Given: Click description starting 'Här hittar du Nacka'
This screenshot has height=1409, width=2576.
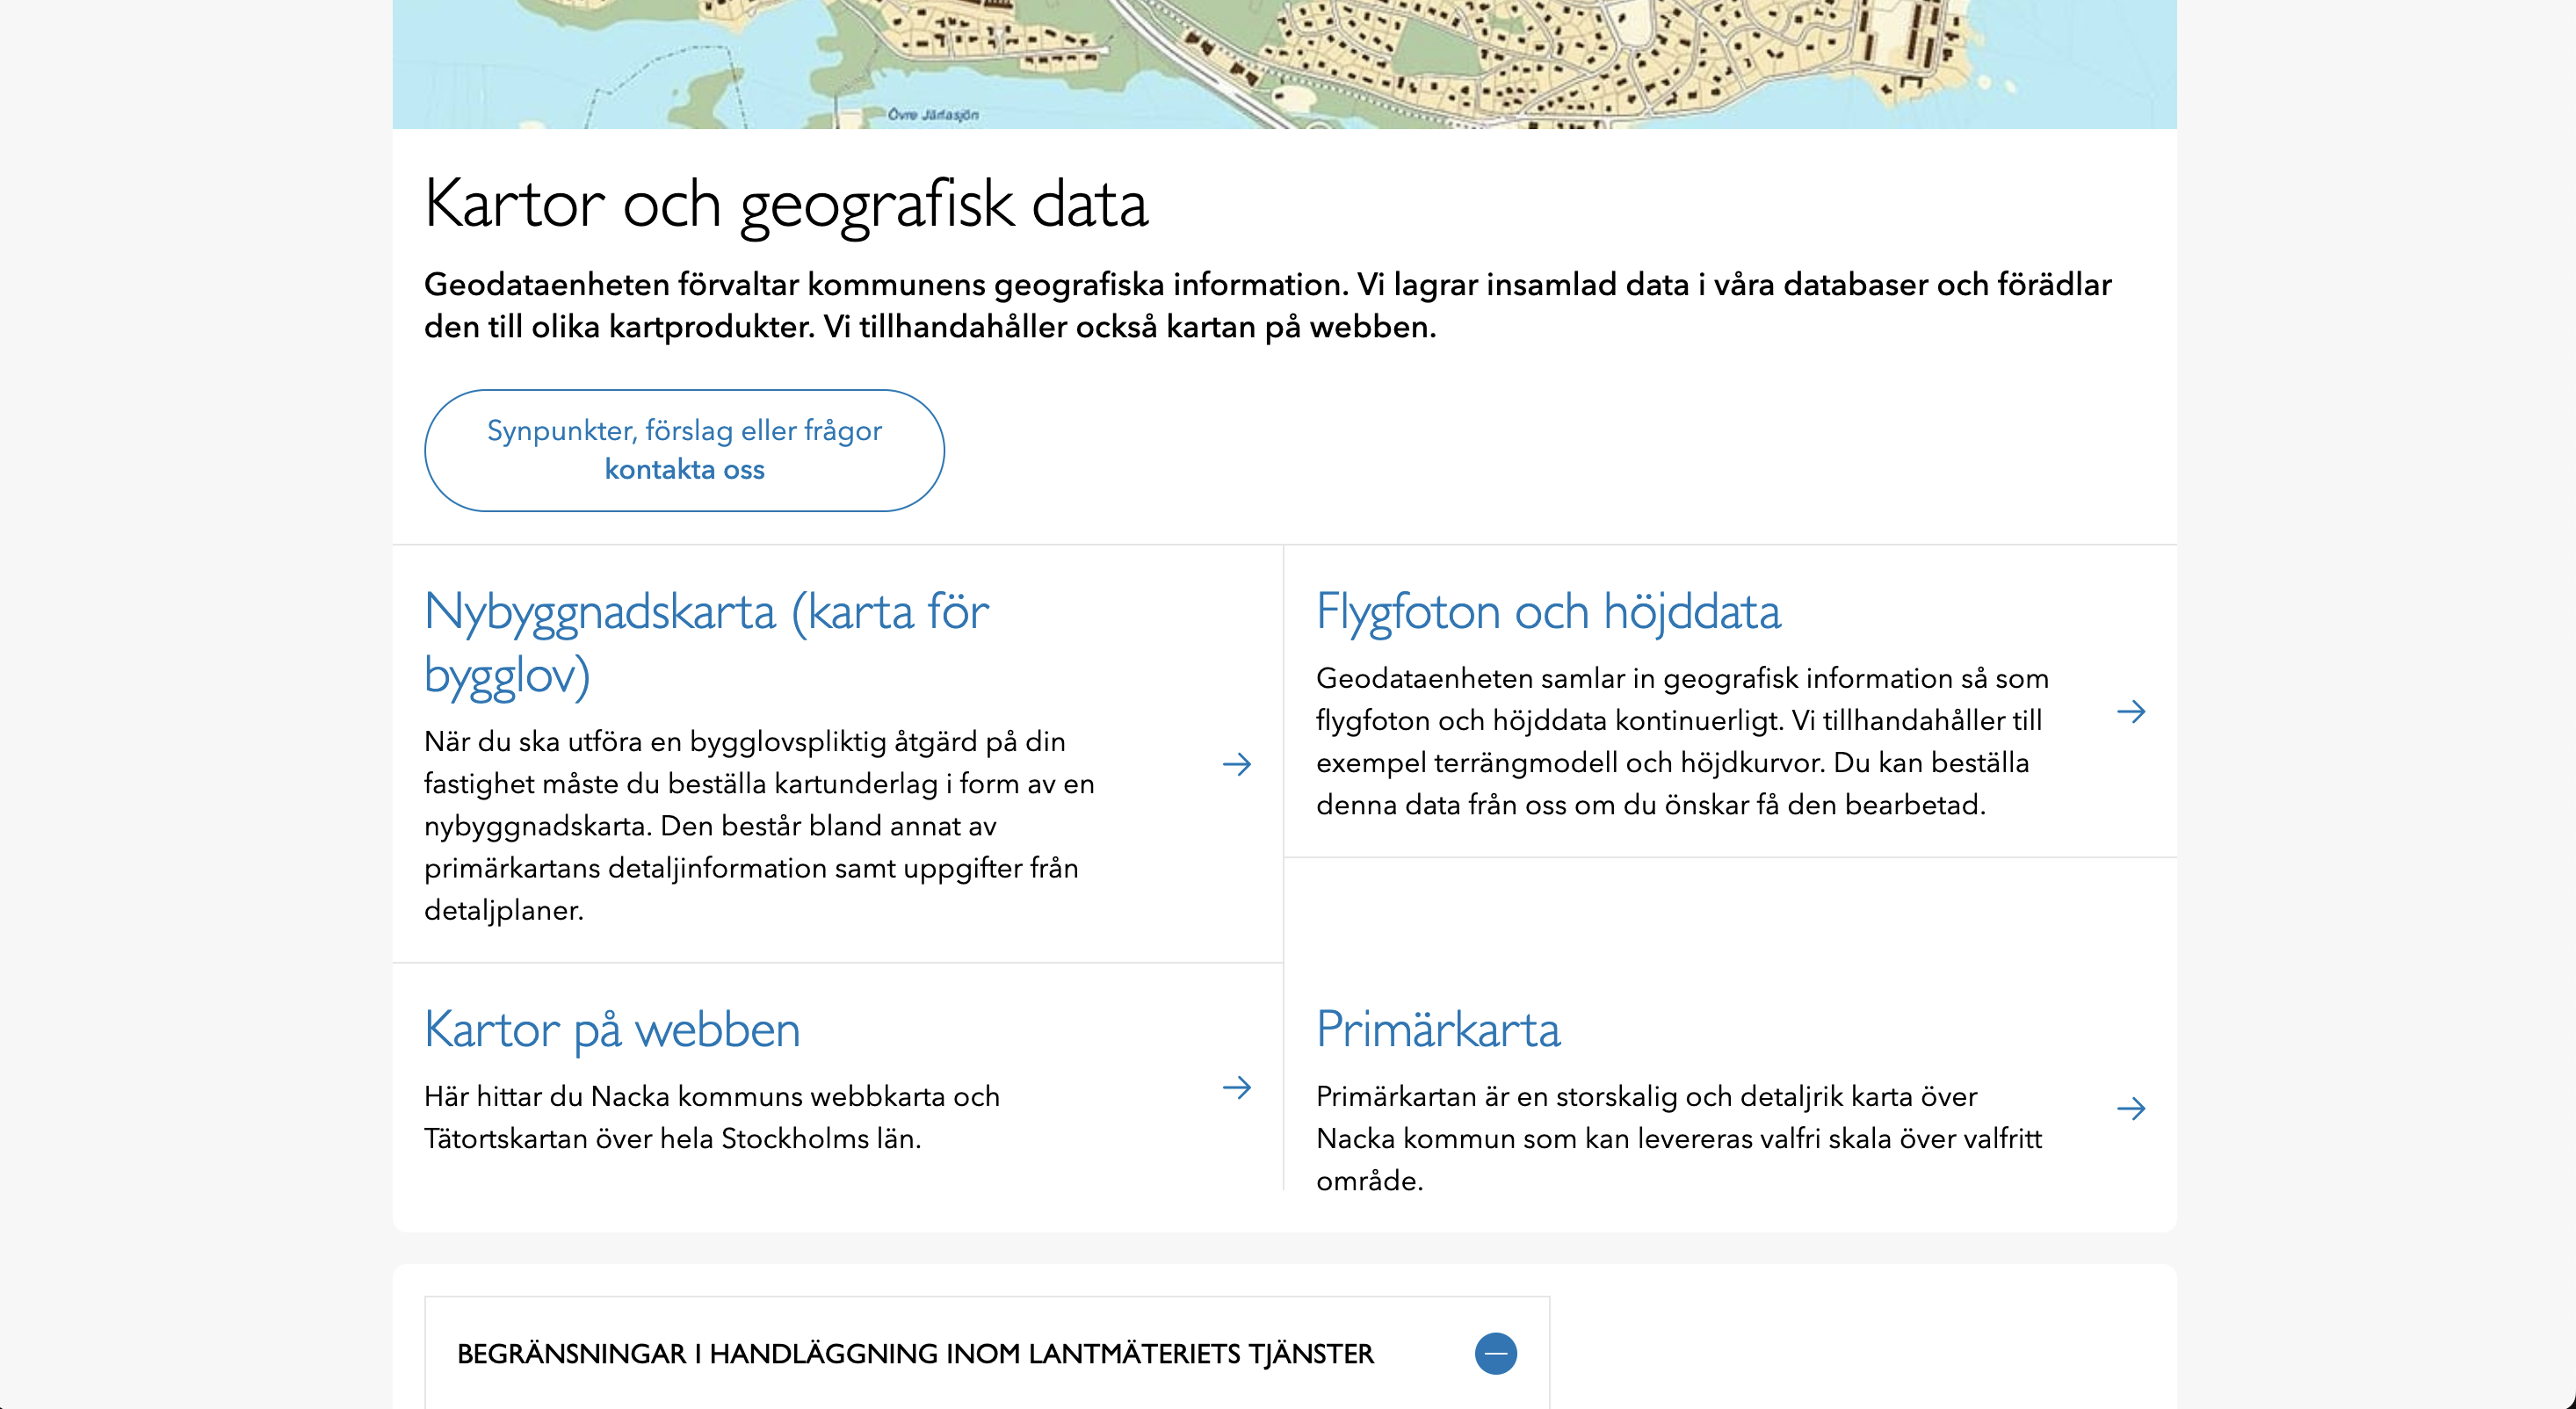Looking at the screenshot, I should (x=712, y=1117).
